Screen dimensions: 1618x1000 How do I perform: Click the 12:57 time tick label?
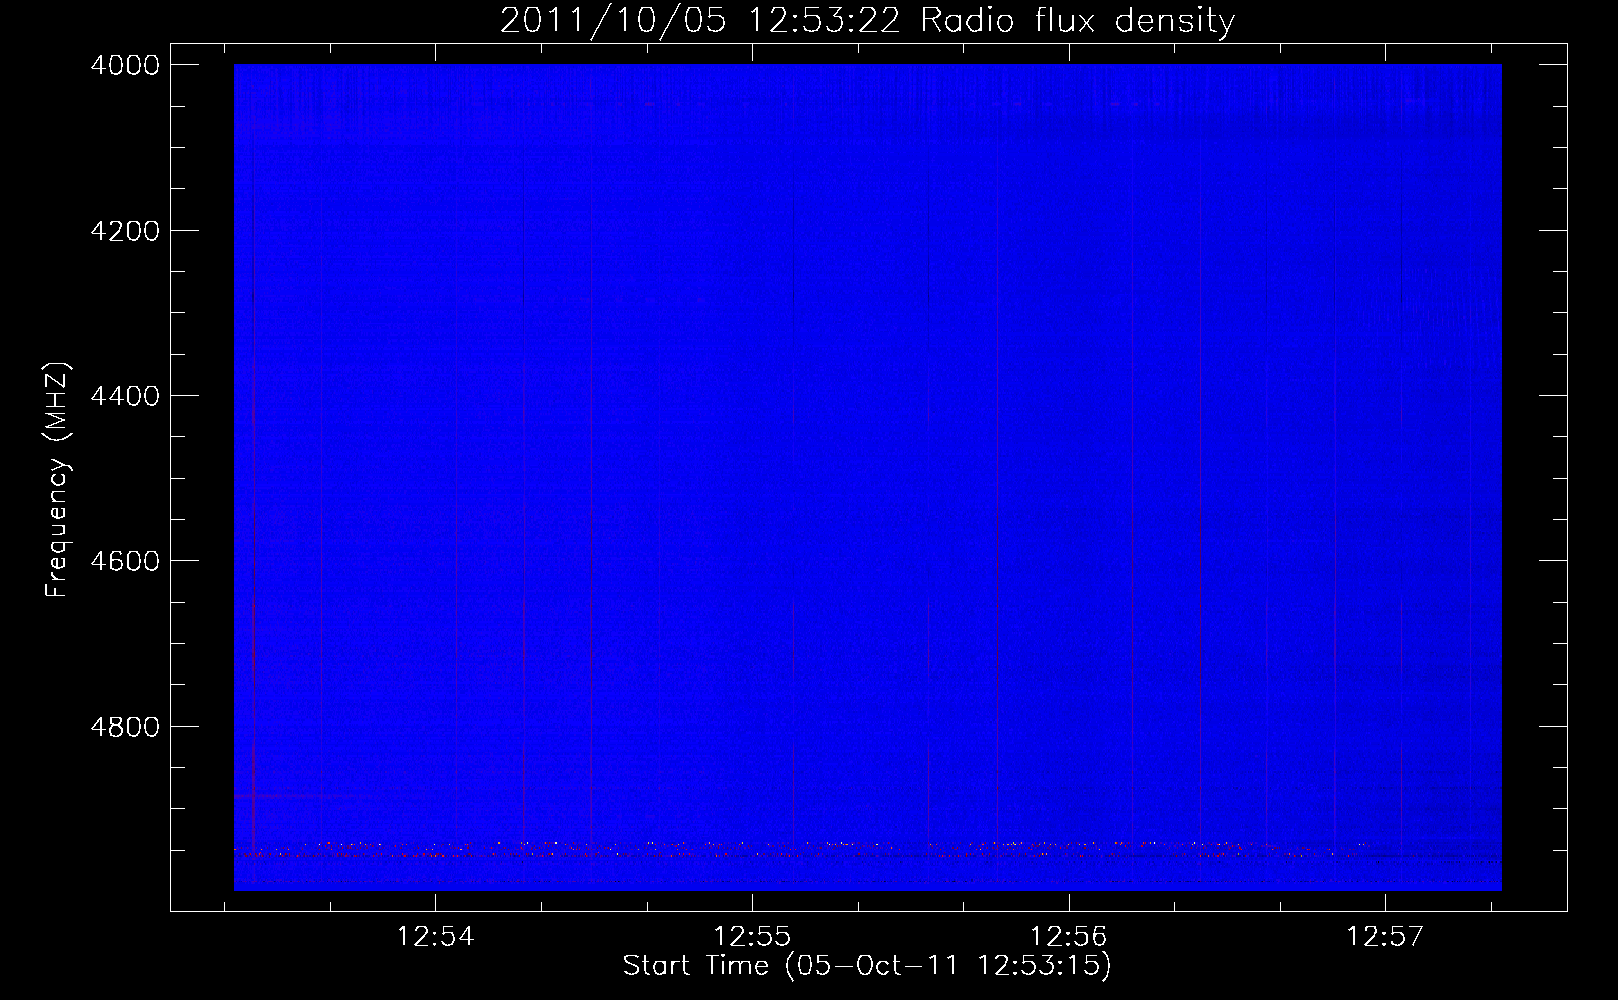tap(1385, 937)
